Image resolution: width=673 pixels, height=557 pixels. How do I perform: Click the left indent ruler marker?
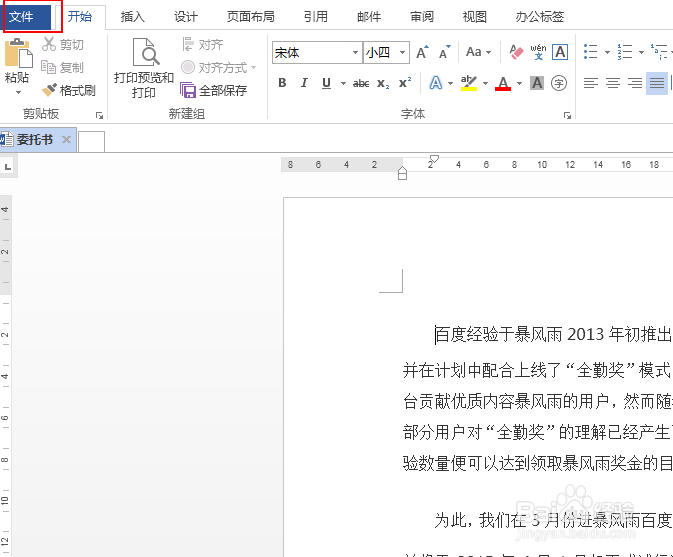coord(402,174)
